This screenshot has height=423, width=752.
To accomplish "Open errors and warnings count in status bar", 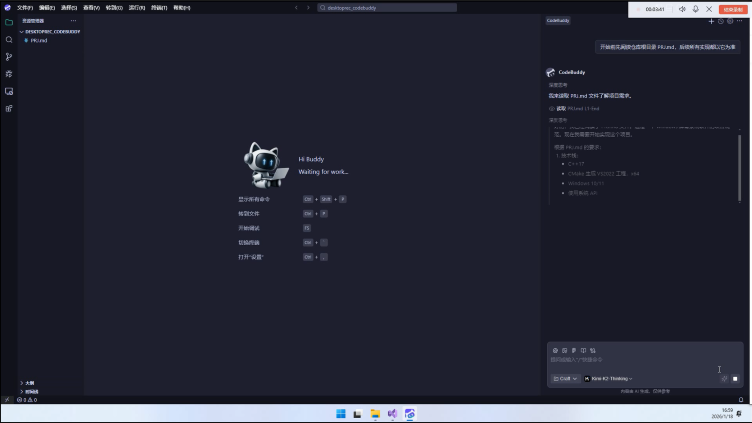I will click(x=27, y=400).
